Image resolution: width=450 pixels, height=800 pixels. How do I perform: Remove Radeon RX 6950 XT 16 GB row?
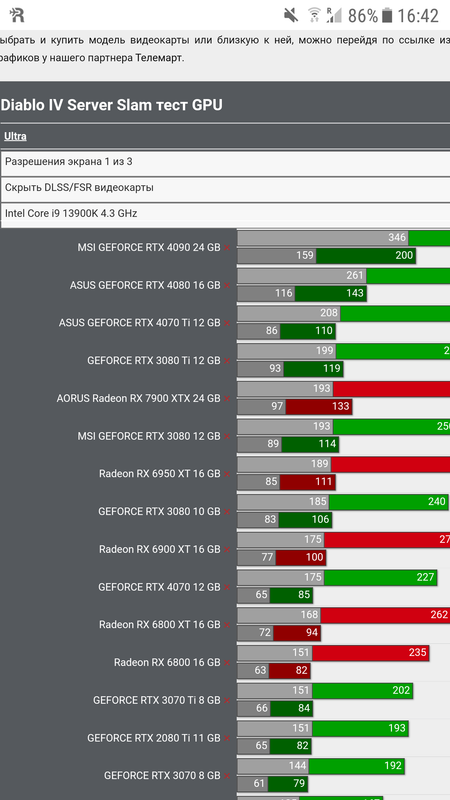click(227, 474)
